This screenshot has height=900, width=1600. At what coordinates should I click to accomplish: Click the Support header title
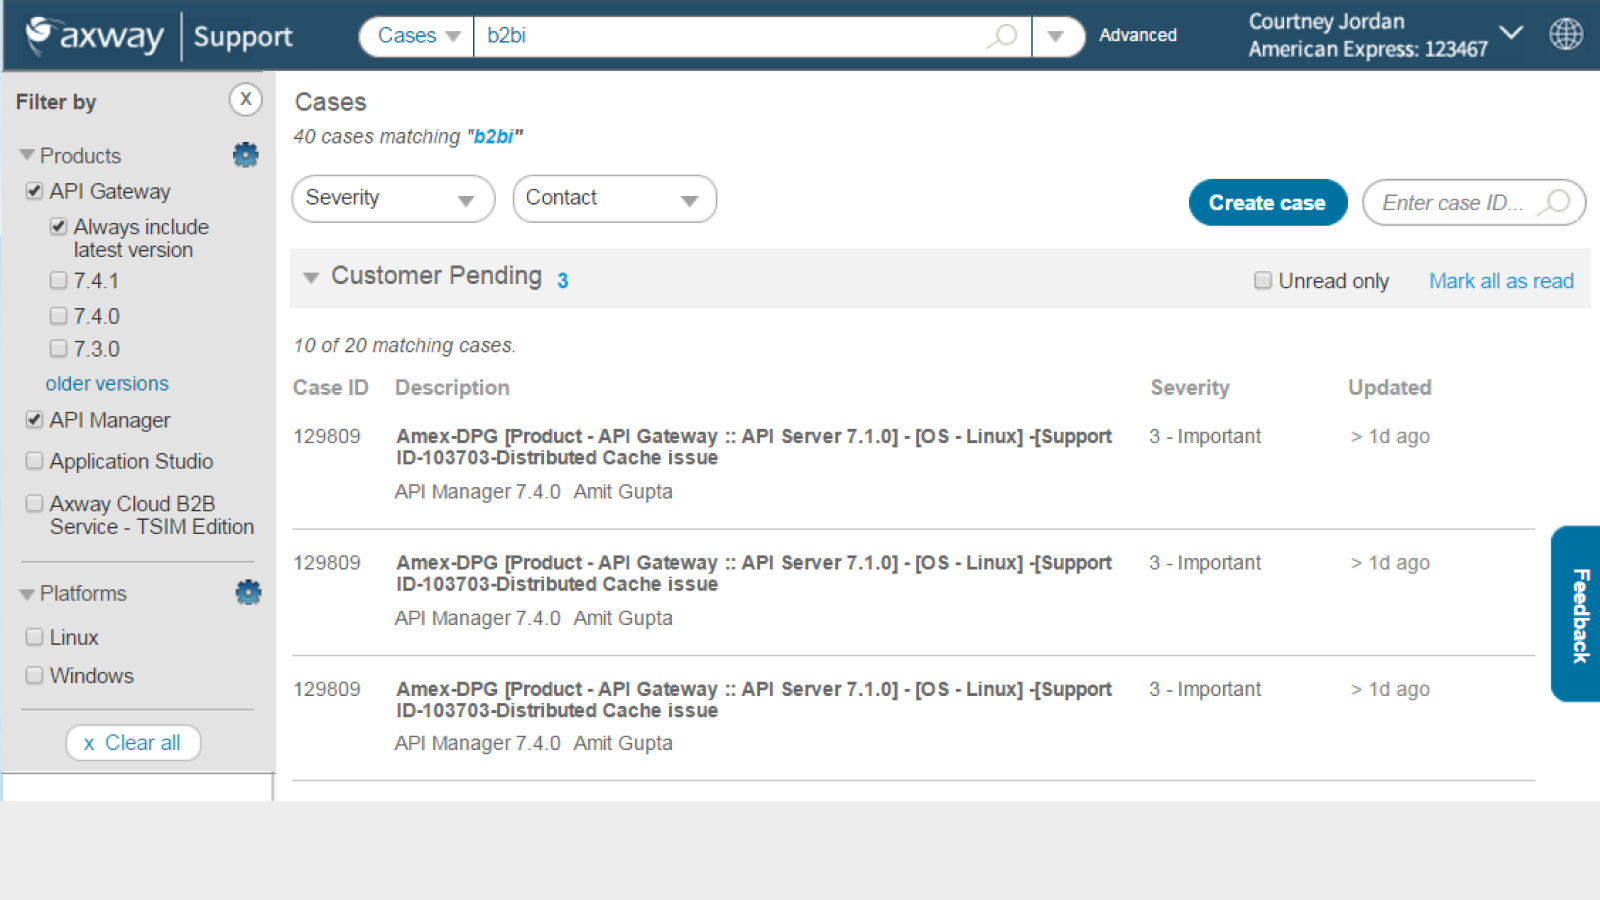point(243,37)
